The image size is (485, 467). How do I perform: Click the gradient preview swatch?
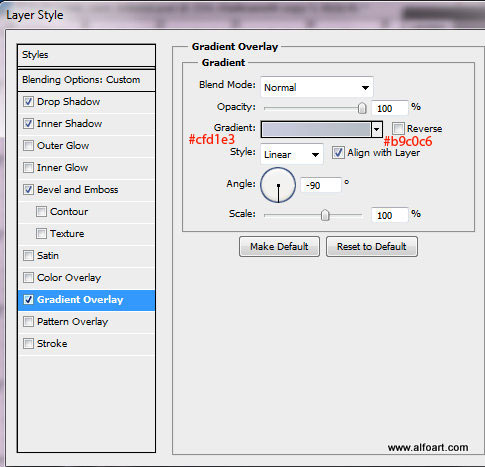point(316,129)
